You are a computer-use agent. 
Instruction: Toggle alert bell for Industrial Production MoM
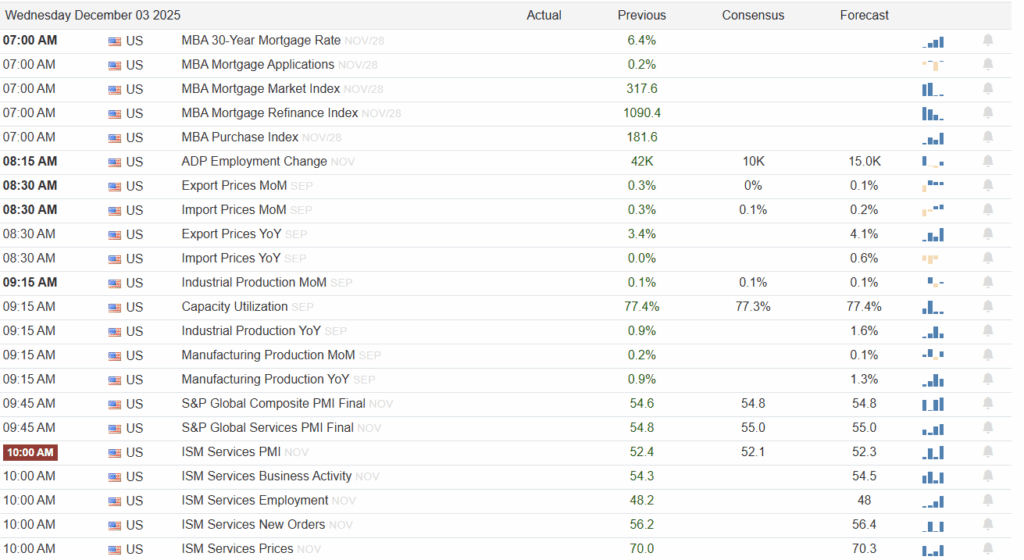click(988, 283)
